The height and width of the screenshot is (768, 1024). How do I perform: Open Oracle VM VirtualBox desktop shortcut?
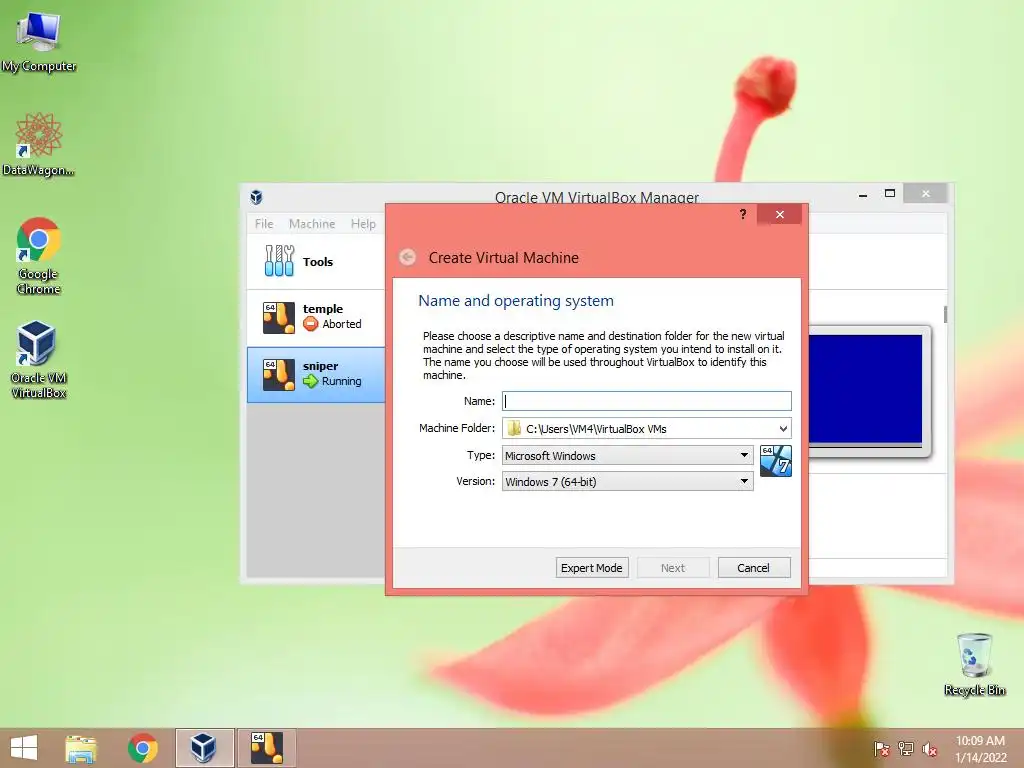pyautogui.click(x=39, y=359)
